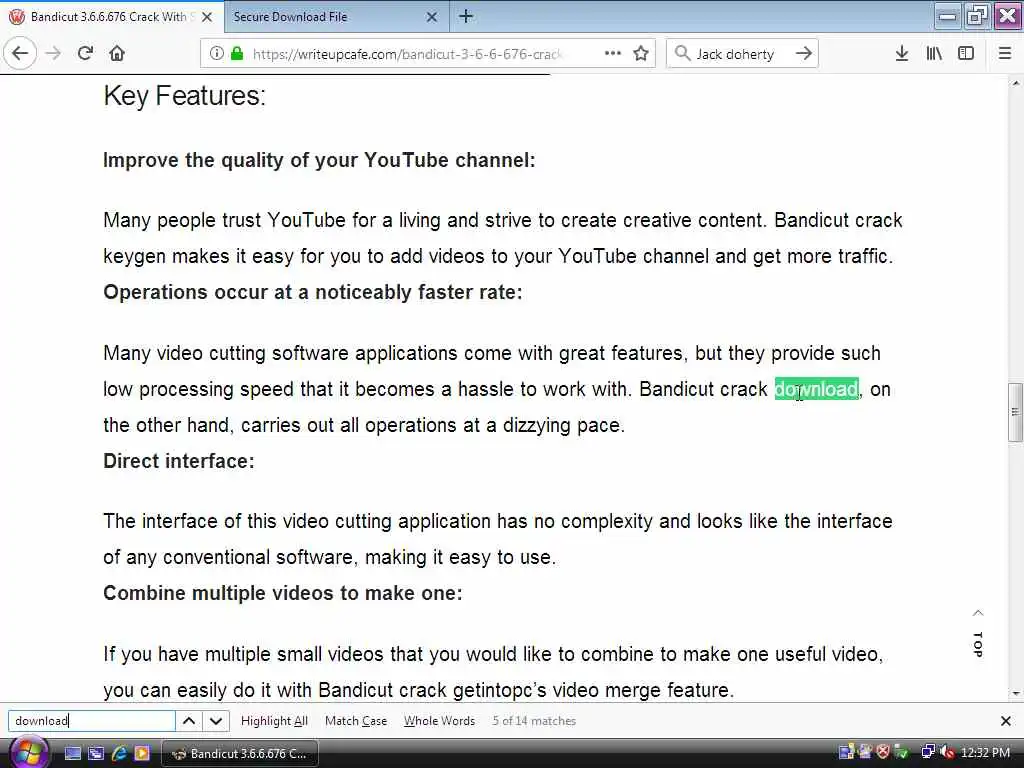Open the Firefox hamburger menu
The width and height of the screenshot is (1024, 768).
(1005, 54)
